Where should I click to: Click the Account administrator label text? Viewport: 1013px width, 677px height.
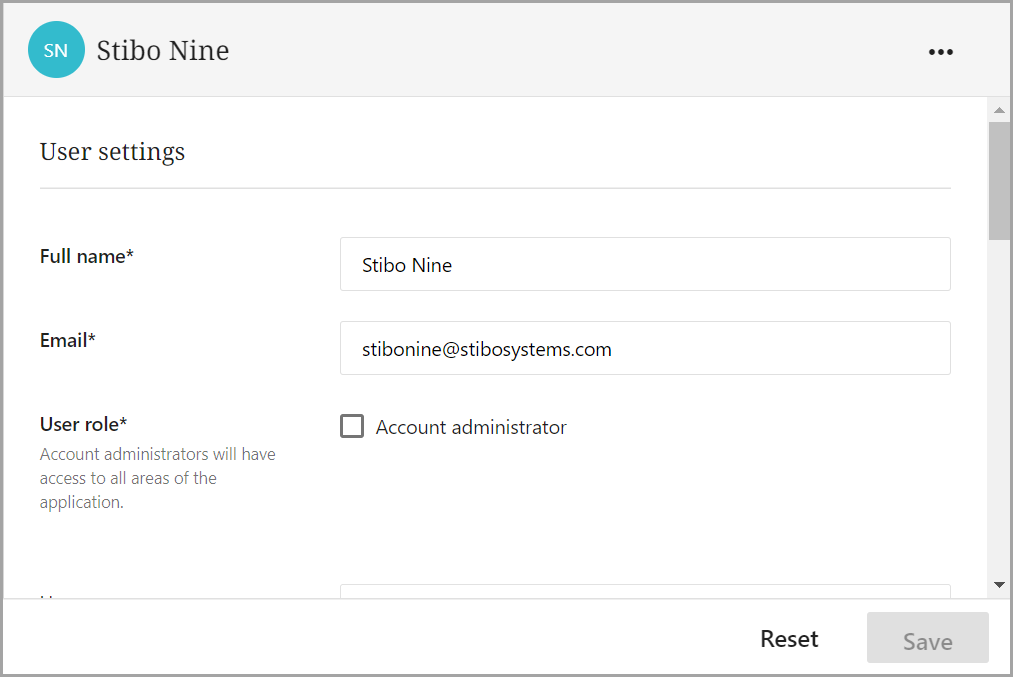point(471,427)
